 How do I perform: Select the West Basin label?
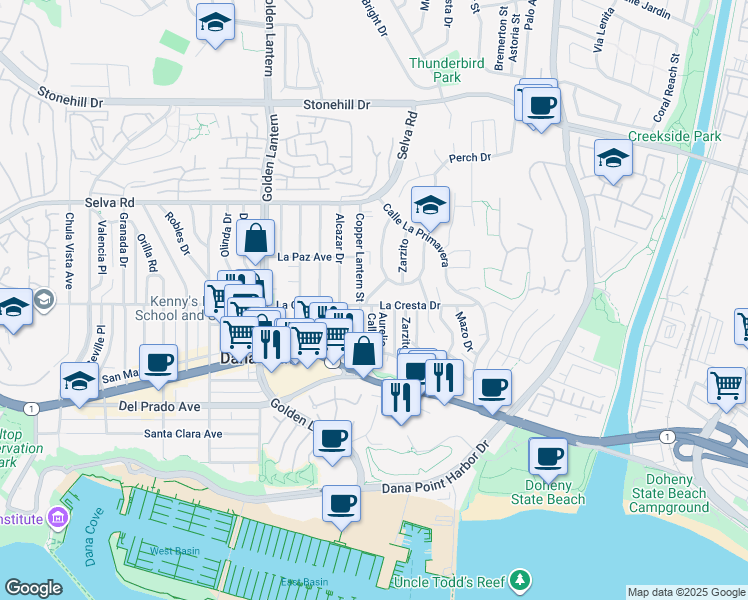[175, 551]
